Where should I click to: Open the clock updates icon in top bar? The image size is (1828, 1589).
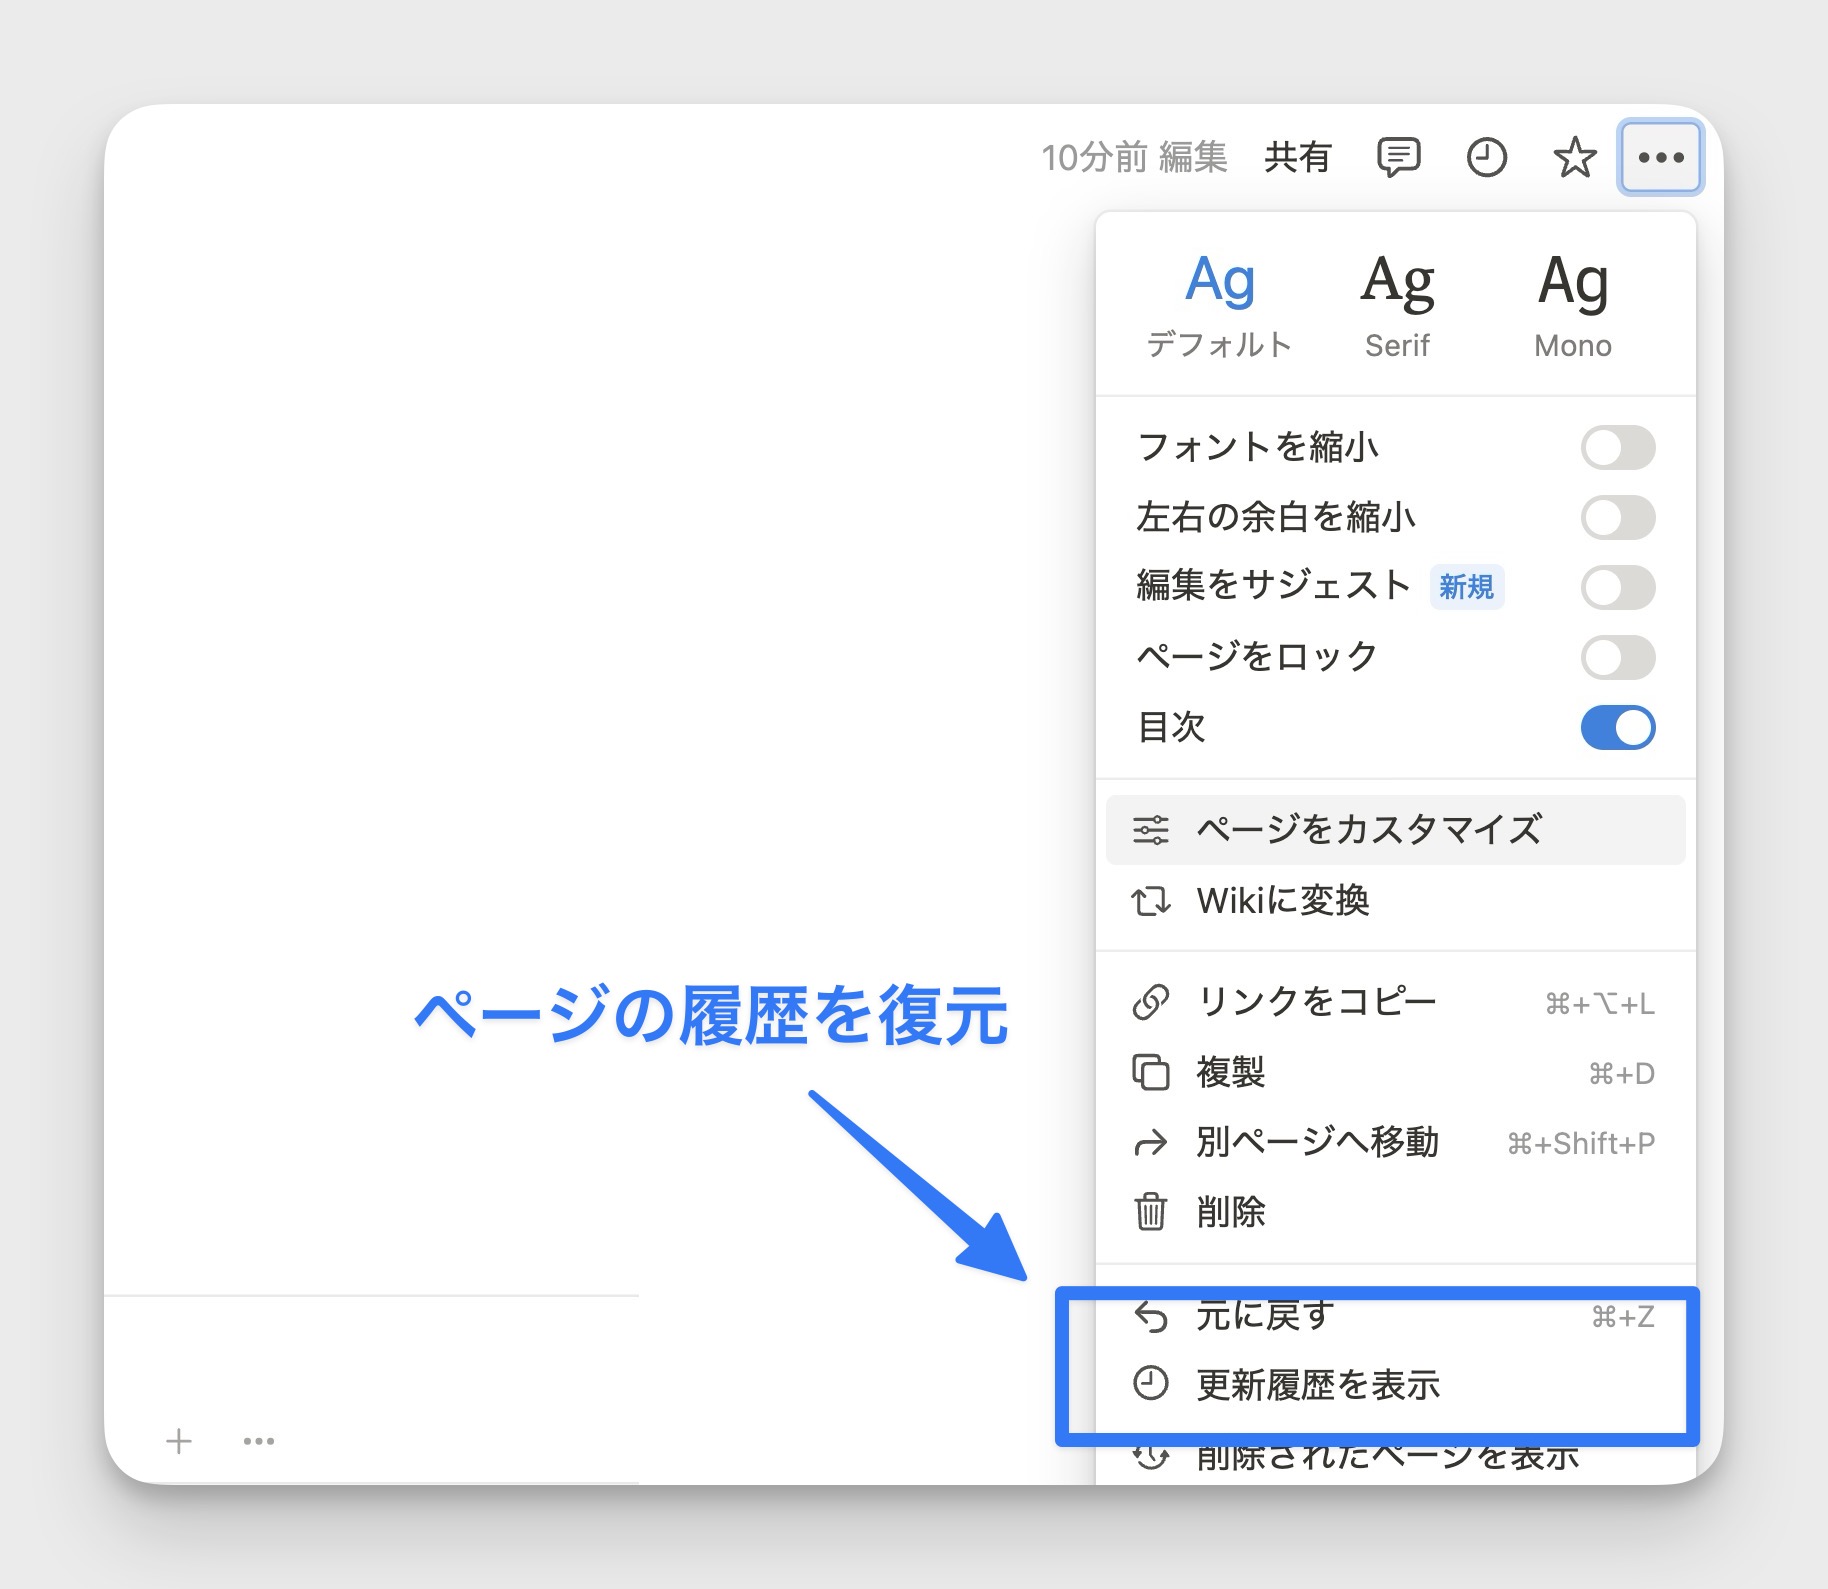[1486, 157]
